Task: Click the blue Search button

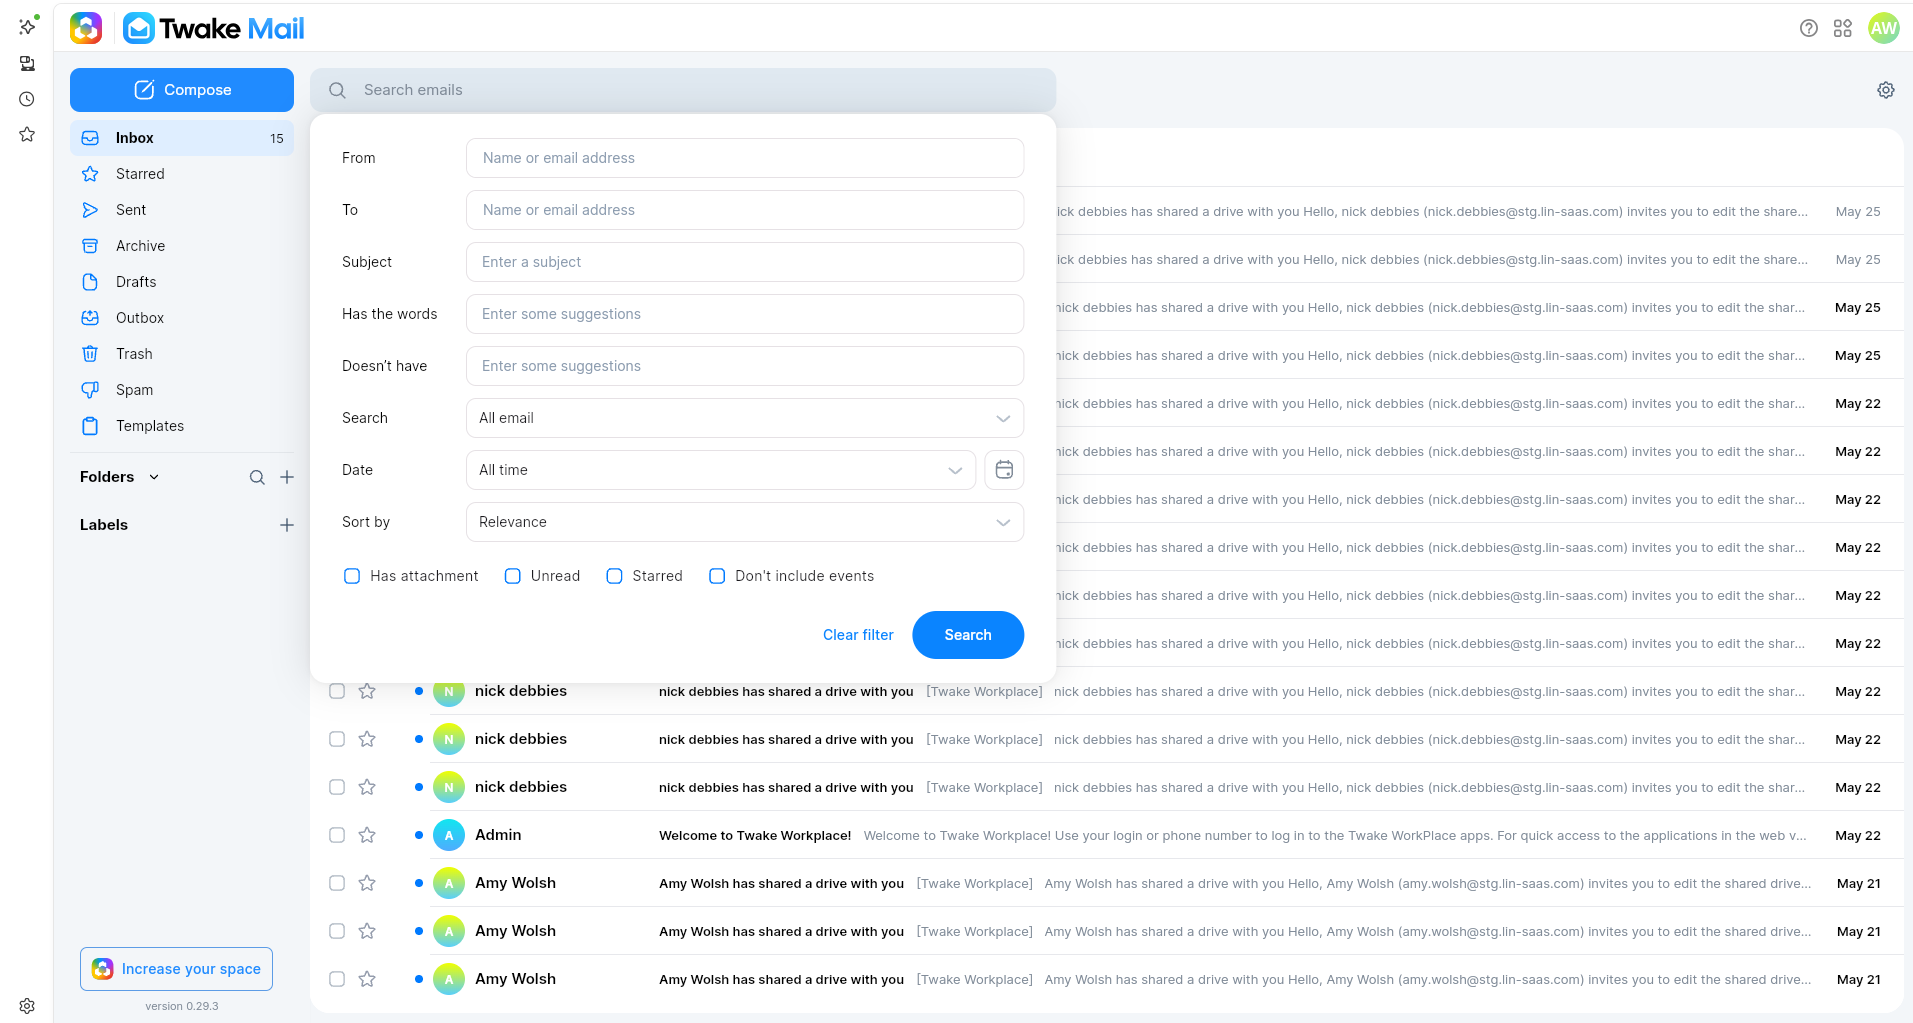Action: tap(968, 635)
